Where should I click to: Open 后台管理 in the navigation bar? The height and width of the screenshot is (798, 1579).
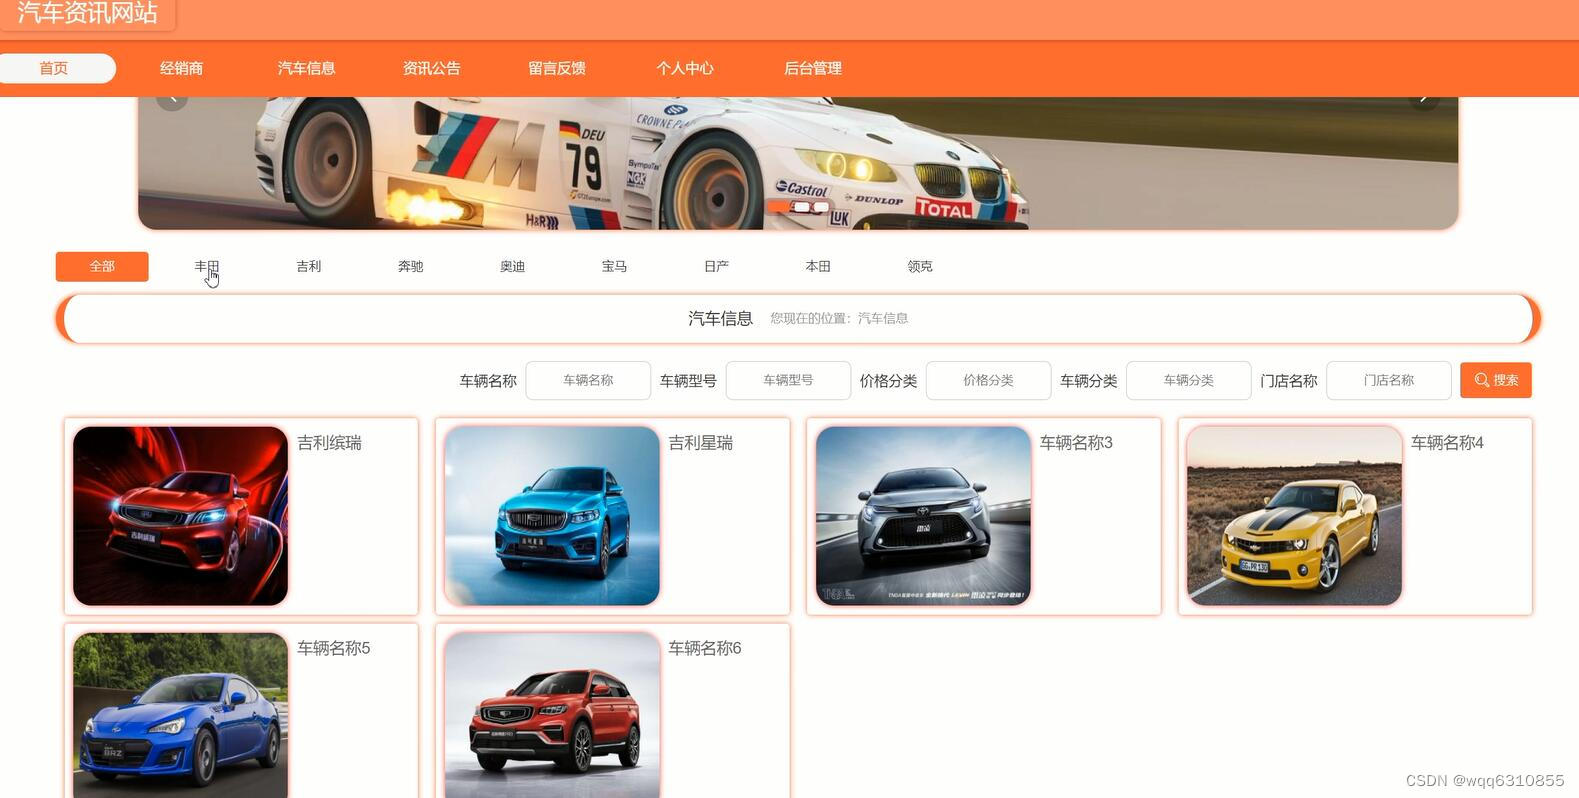click(813, 68)
